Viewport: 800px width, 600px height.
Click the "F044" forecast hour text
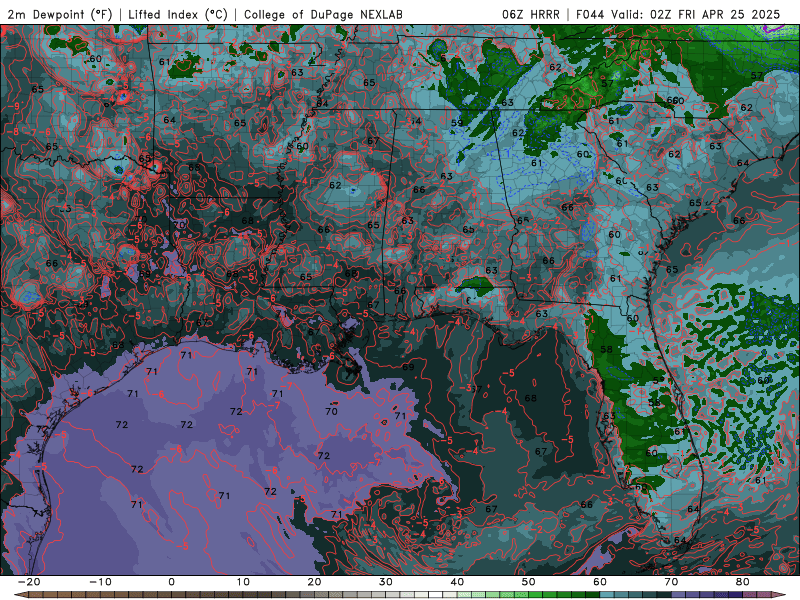(591, 14)
